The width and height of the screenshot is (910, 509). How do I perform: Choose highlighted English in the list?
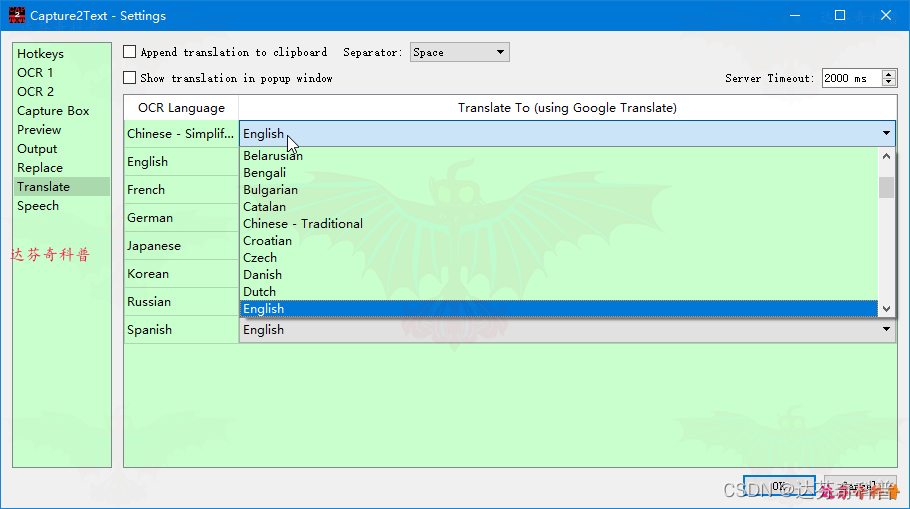coord(559,309)
